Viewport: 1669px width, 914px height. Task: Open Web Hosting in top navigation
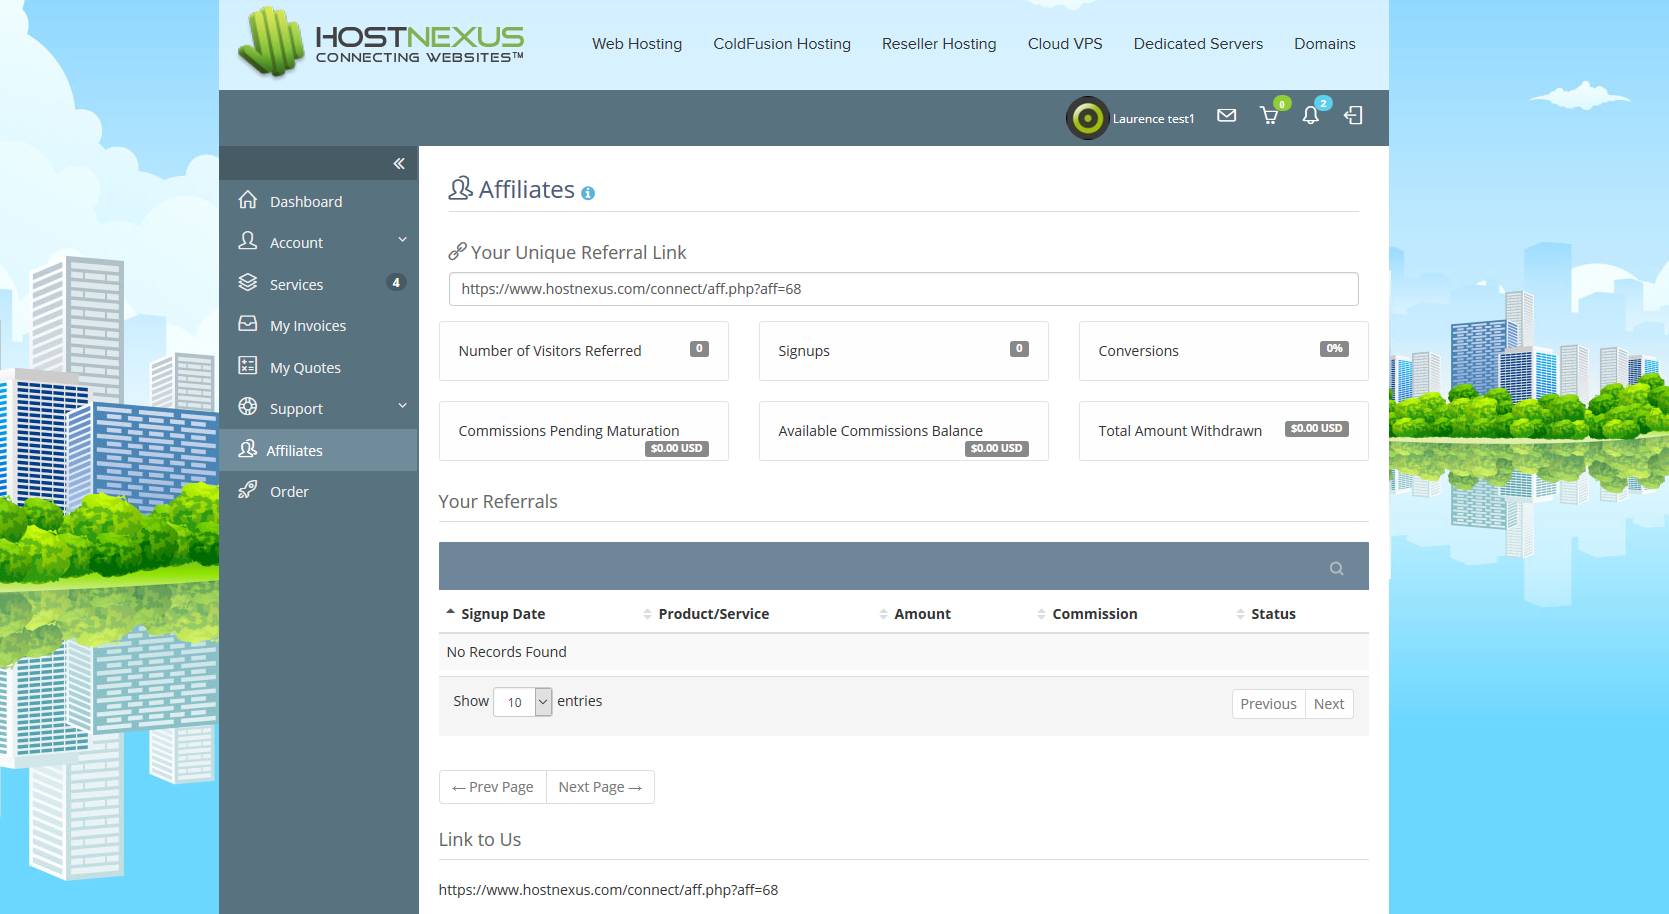pos(636,44)
